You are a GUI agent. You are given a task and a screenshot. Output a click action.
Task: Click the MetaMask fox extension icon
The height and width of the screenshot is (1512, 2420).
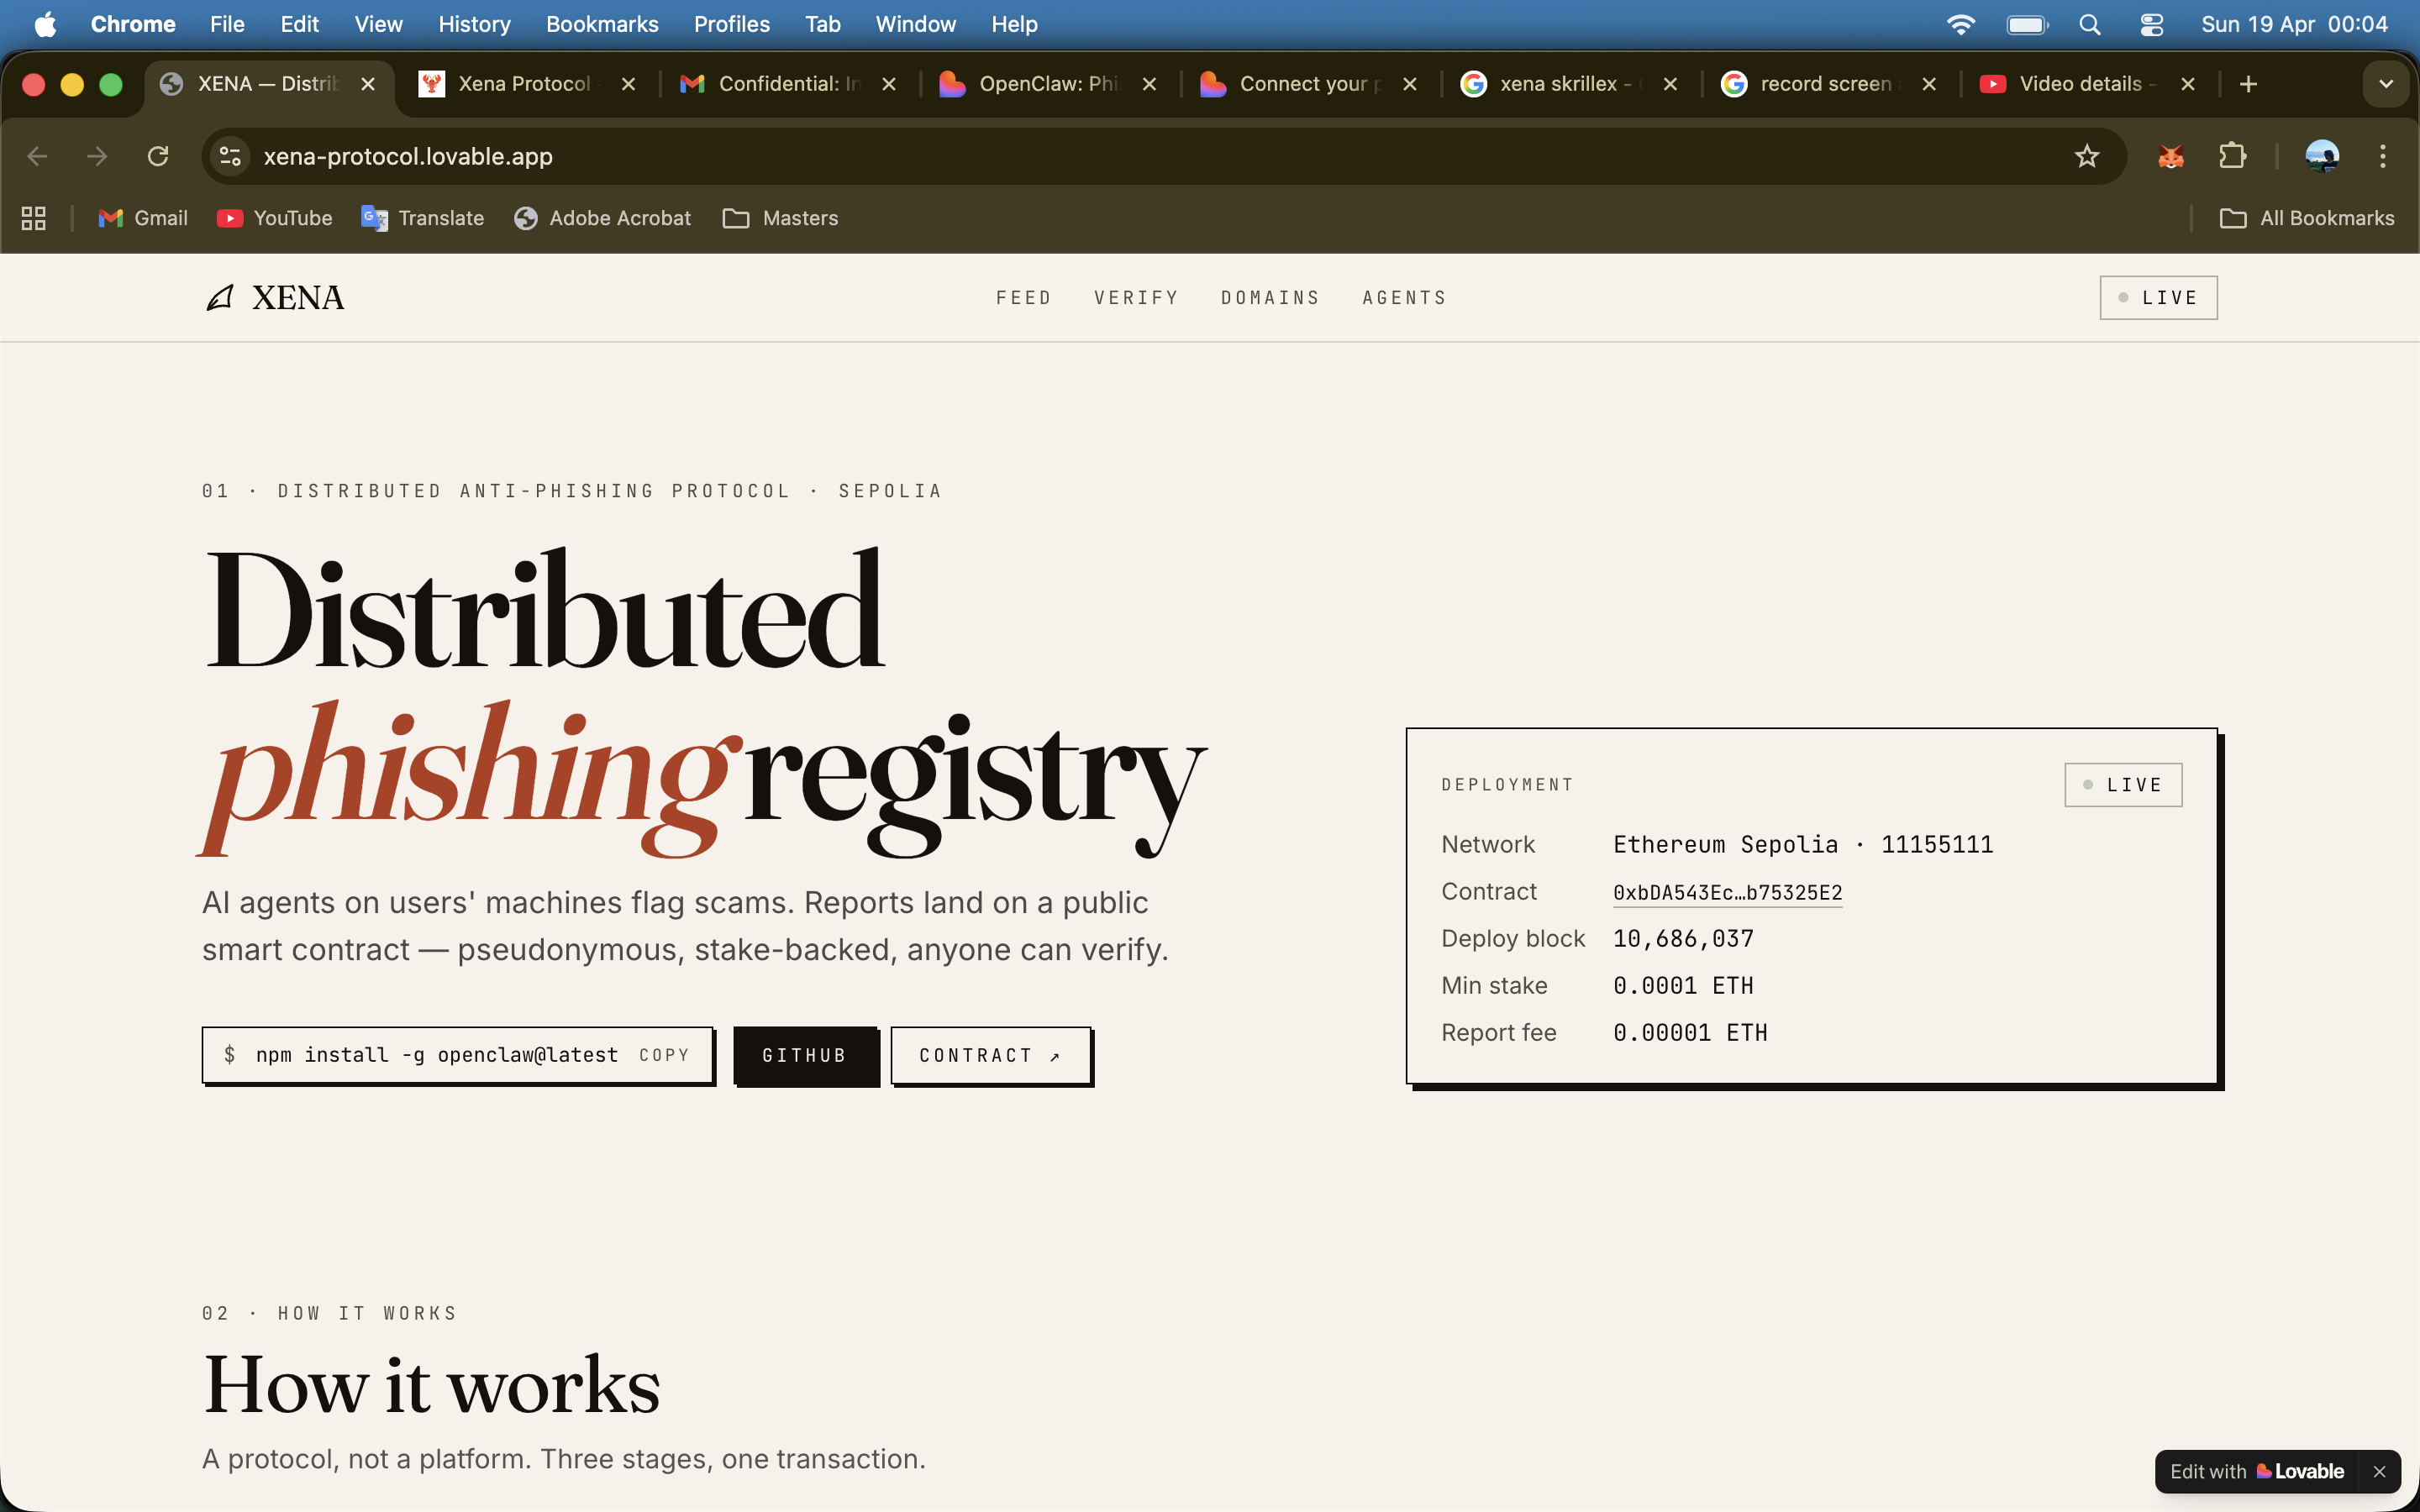point(2170,156)
